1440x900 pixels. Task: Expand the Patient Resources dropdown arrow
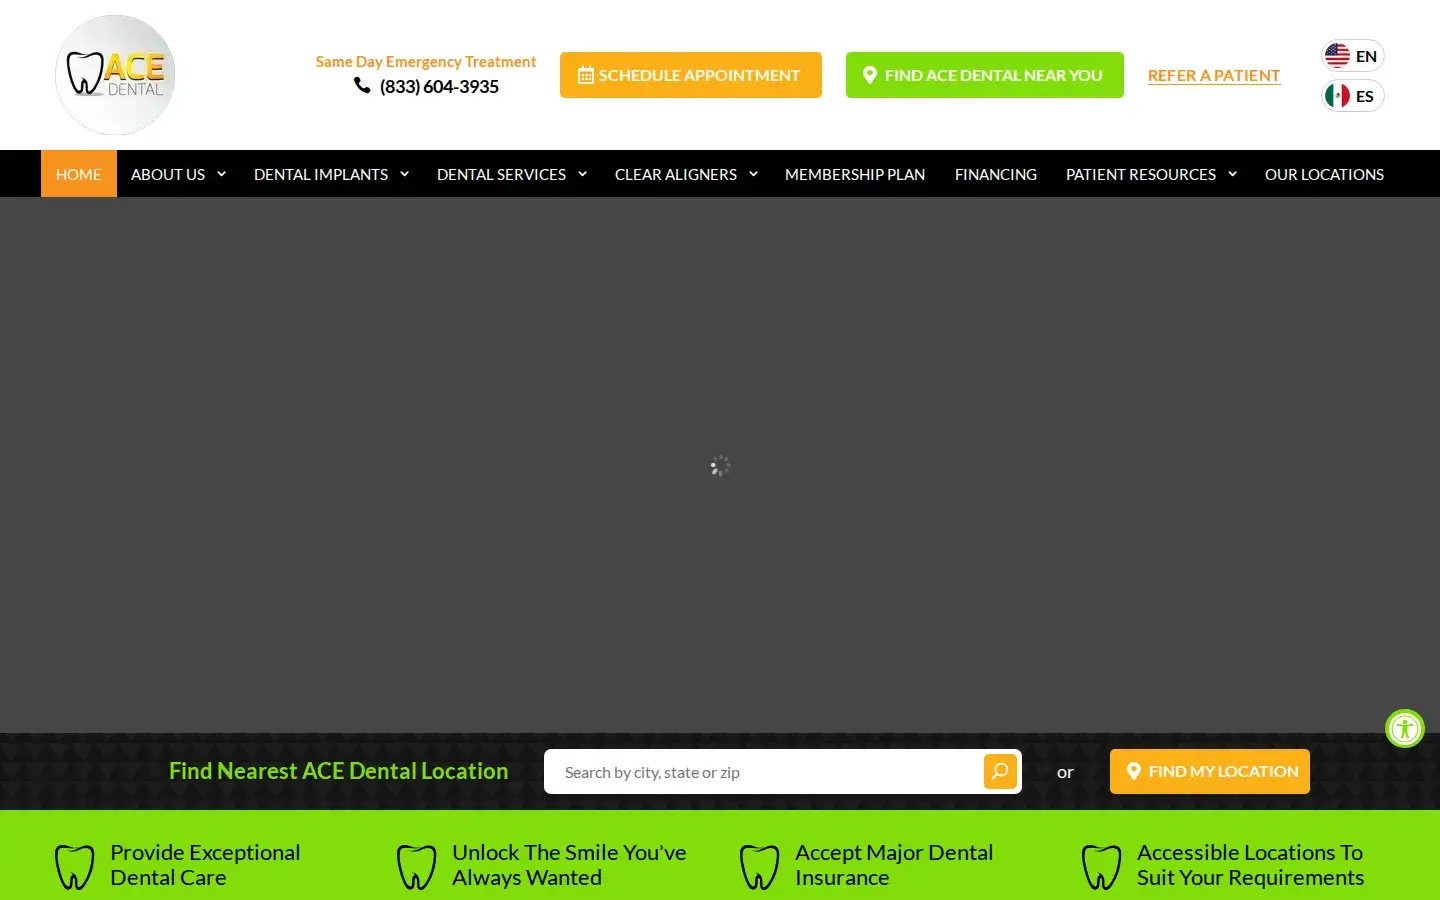point(1232,174)
